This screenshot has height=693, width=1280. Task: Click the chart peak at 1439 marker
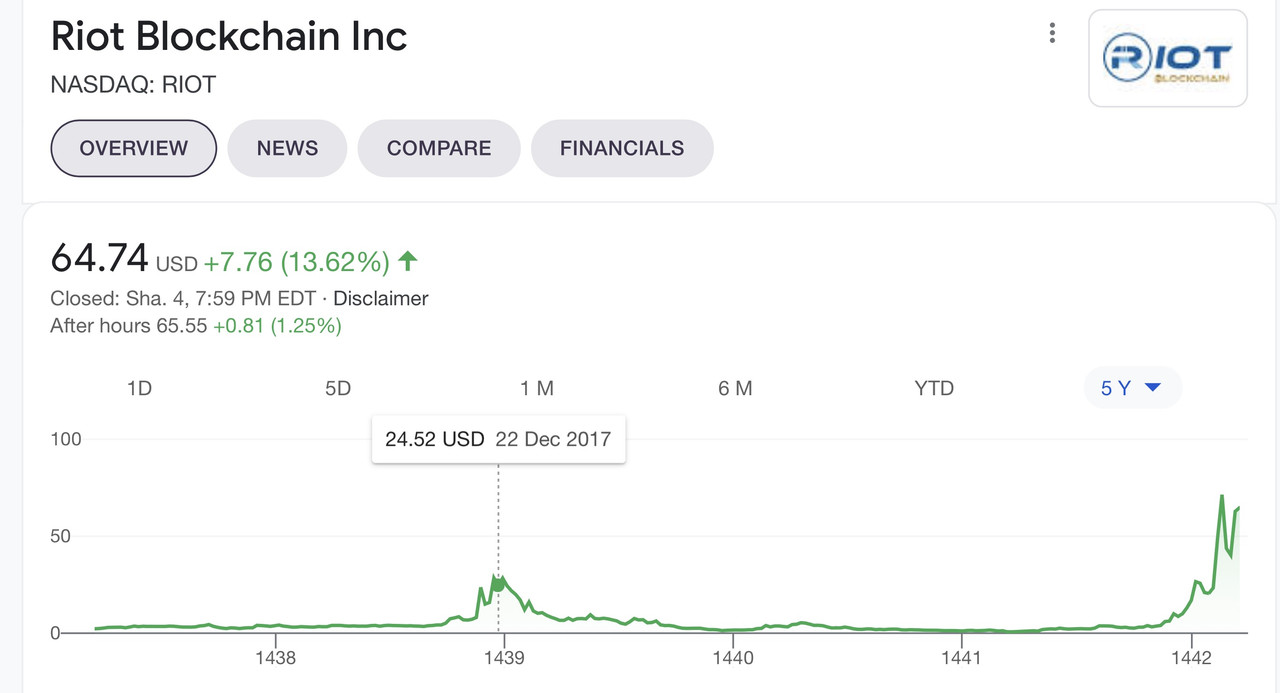[x=499, y=583]
